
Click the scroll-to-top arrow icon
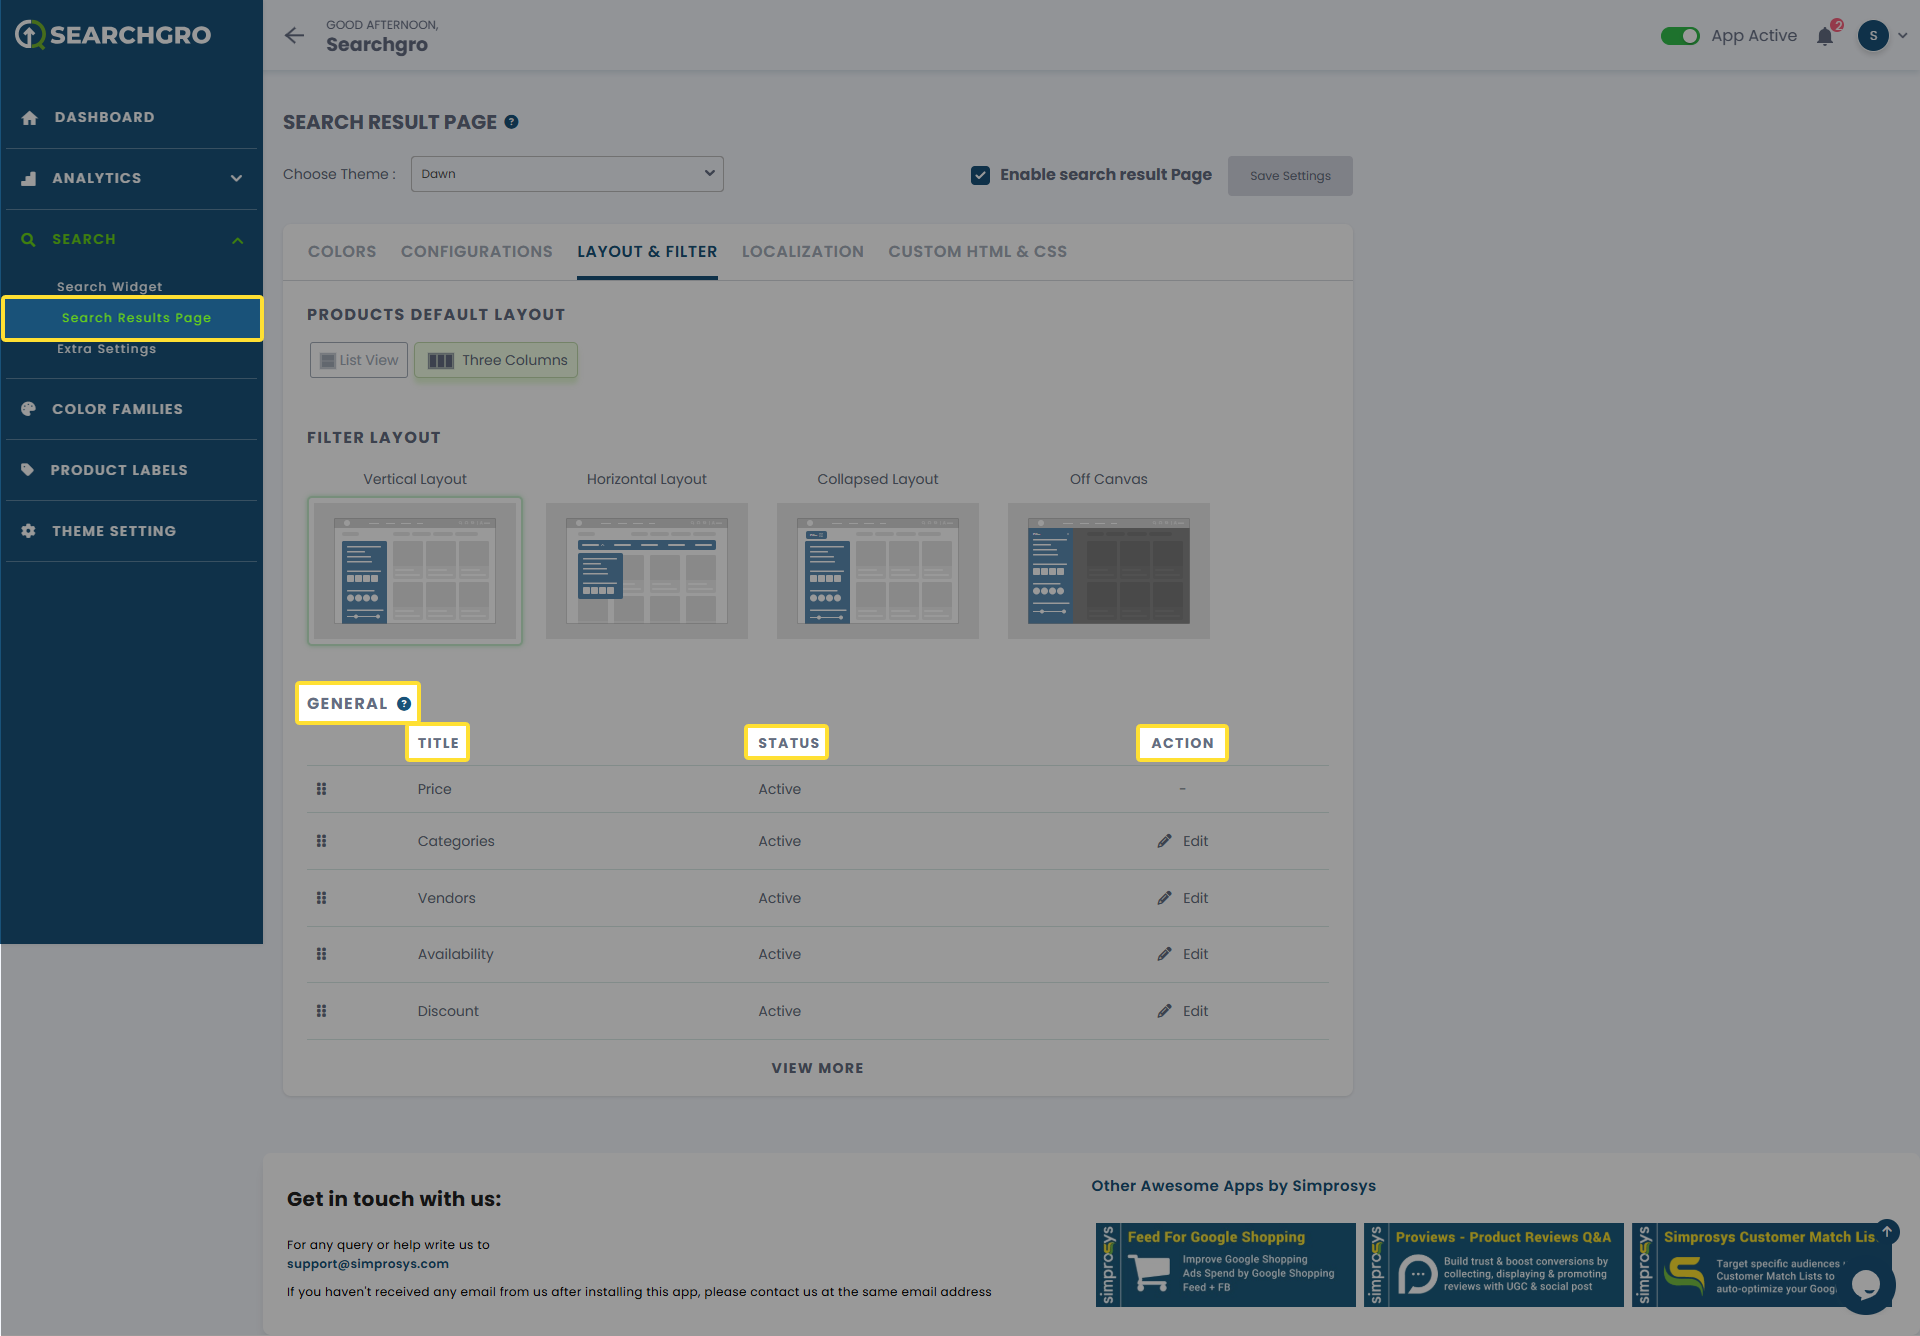1887,1231
